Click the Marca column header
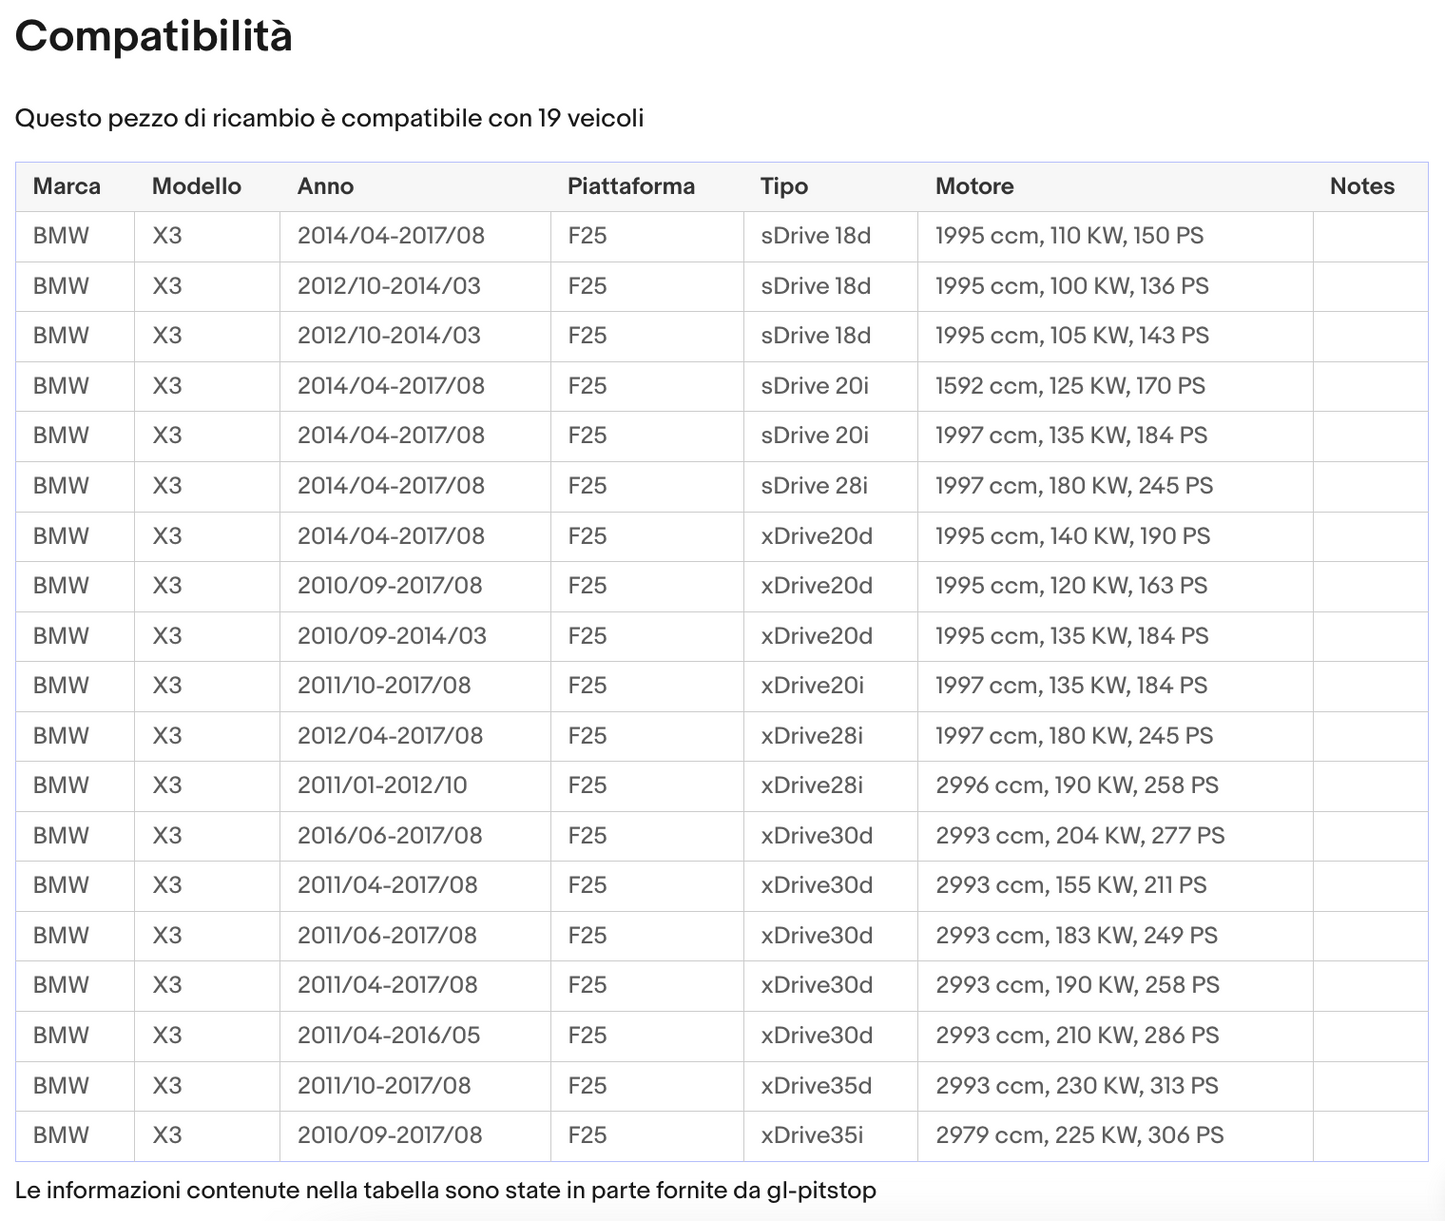Viewport: 1445px width, 1221px height. (67, 186)
